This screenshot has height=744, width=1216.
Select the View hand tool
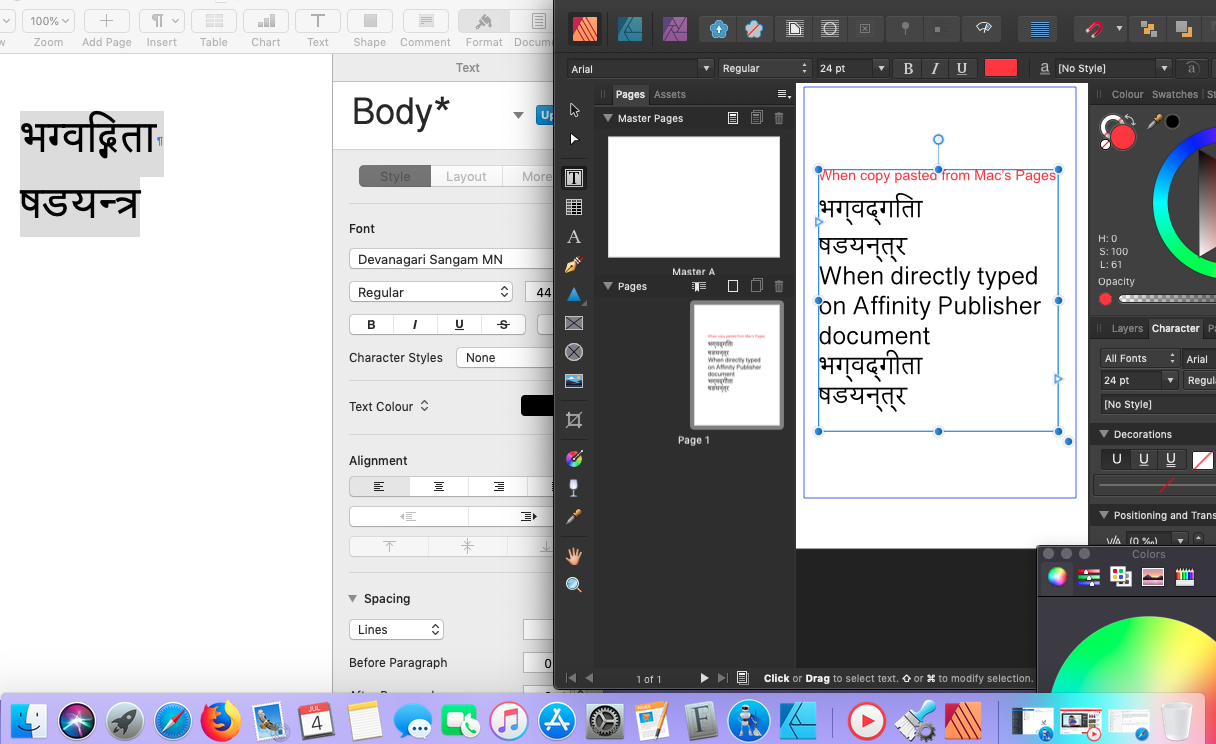(x=574, y=556)
